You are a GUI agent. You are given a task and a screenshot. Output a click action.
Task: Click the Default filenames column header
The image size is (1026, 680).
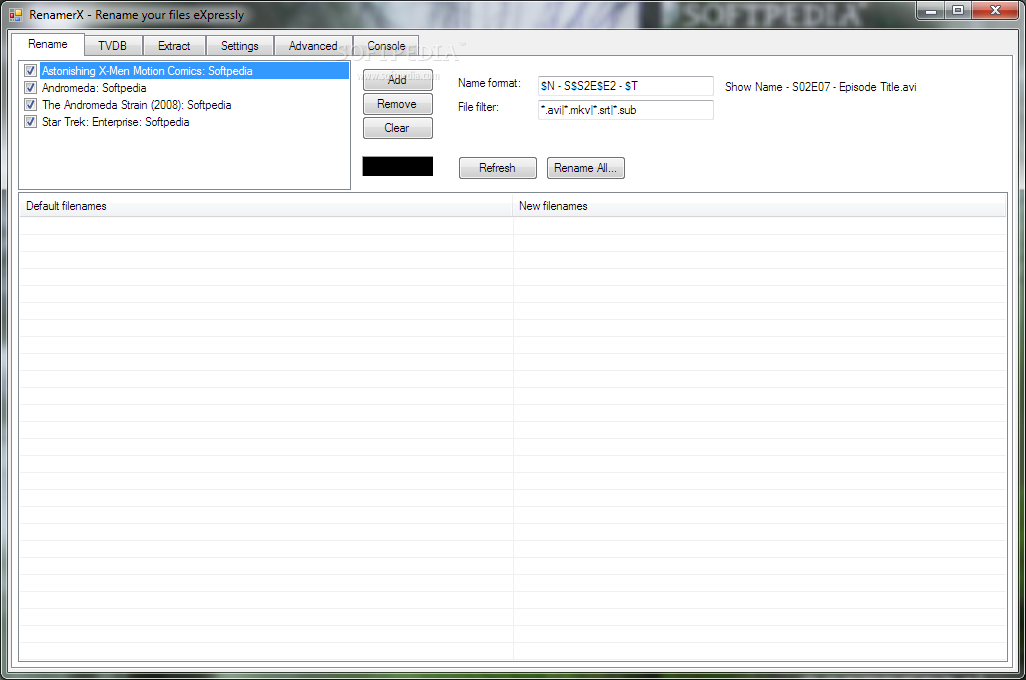tap(266, 206)
